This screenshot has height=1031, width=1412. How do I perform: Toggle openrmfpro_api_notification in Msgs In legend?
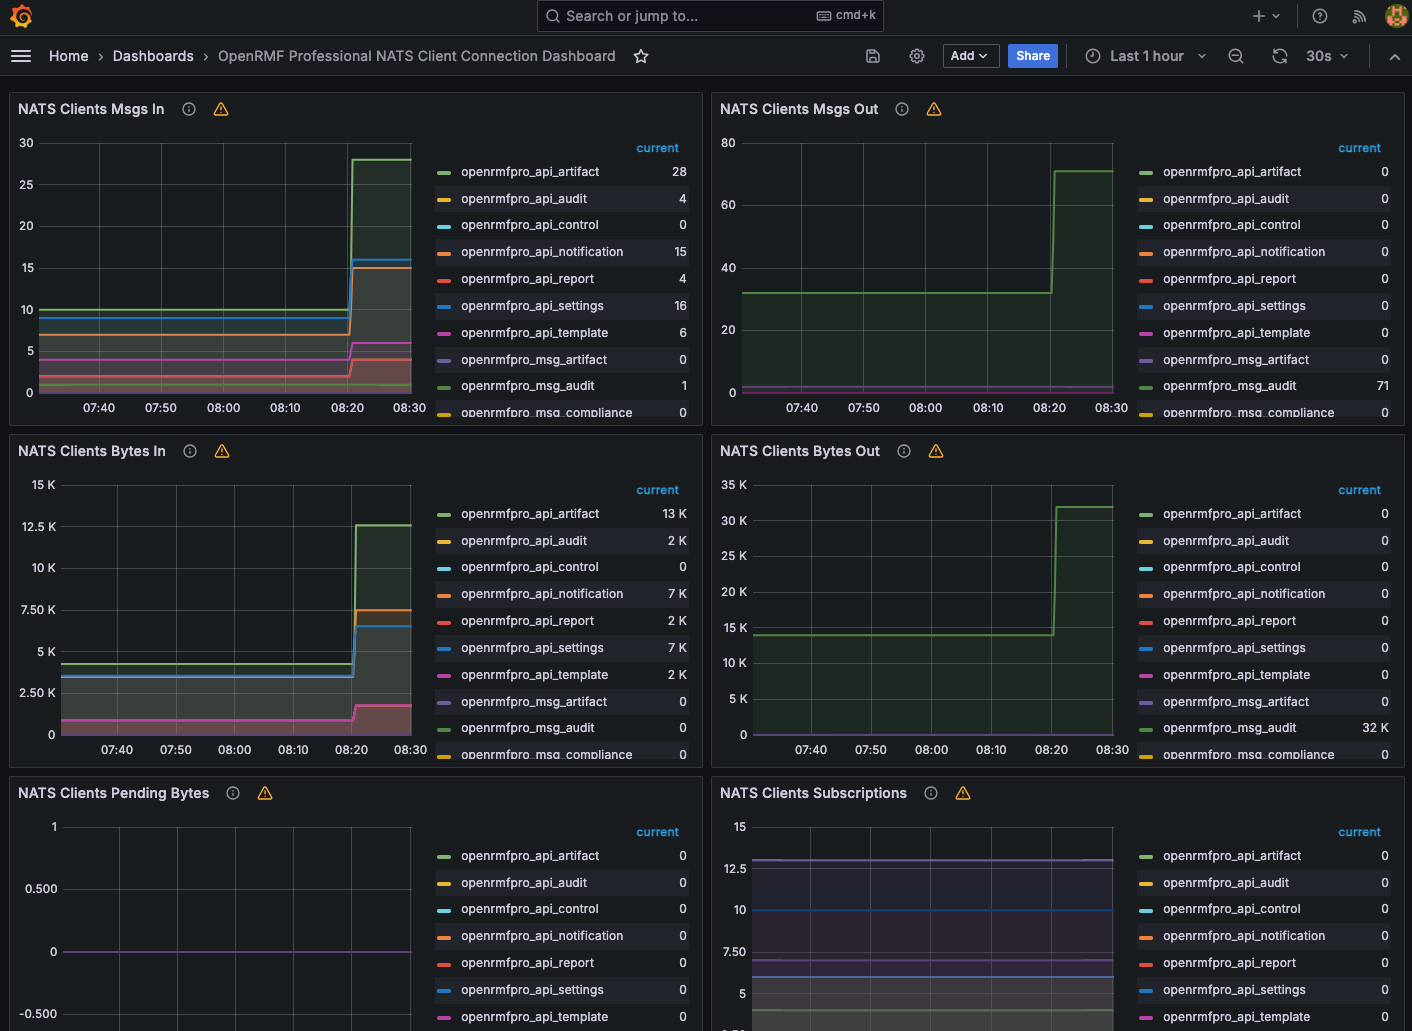(542, 252)
